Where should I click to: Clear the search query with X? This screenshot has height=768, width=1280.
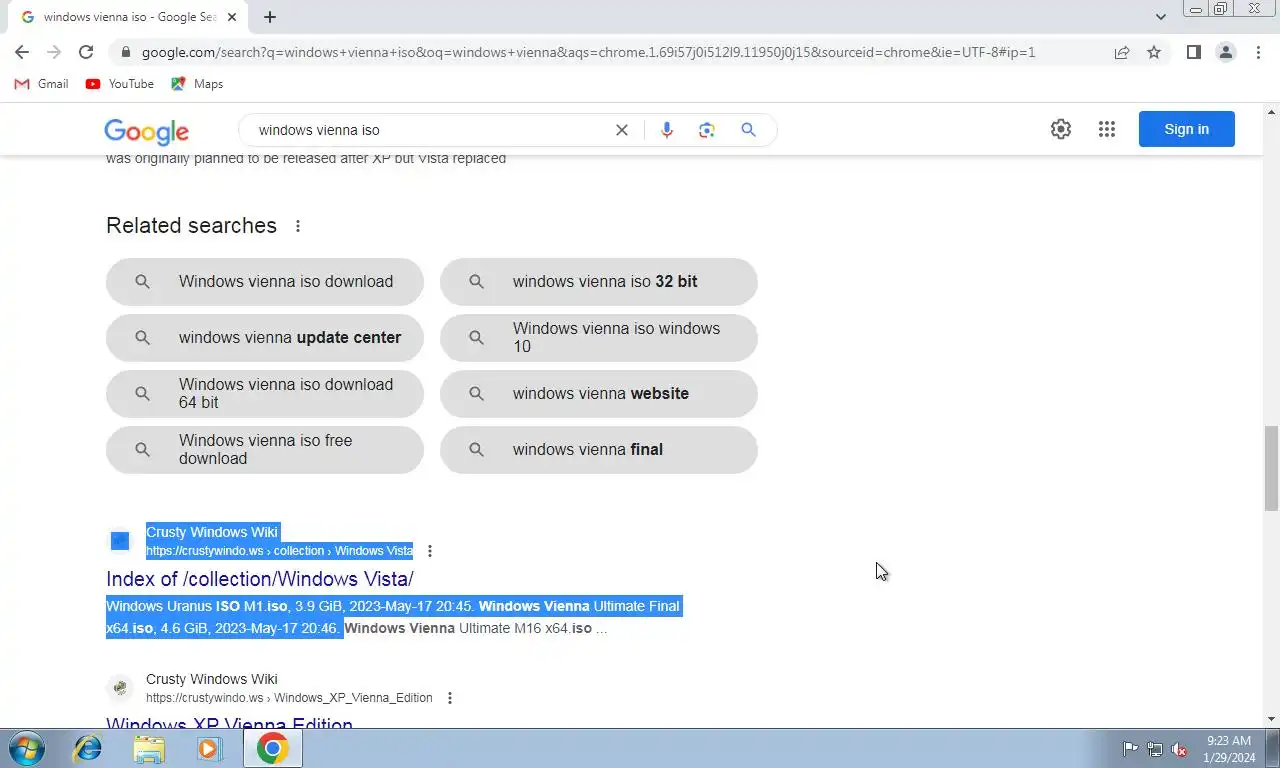point(622,130)
